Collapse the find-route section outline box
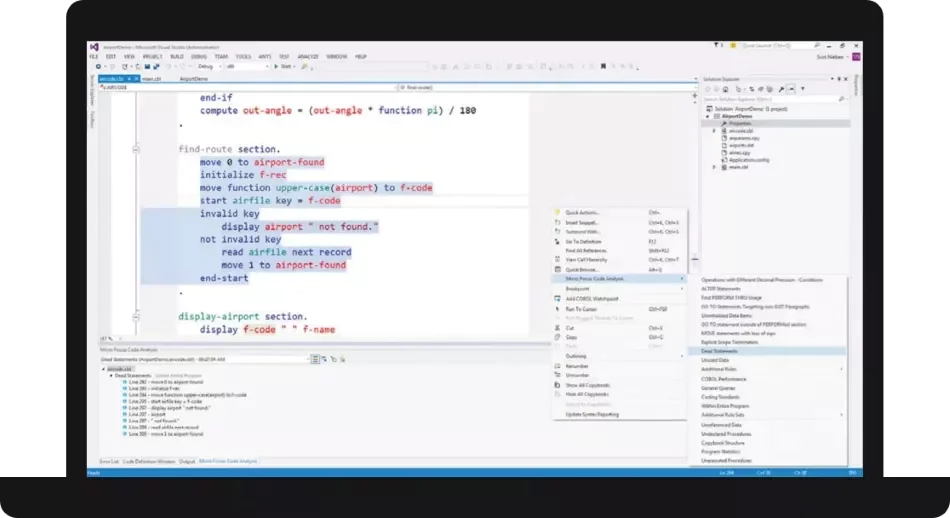950x518 pixels. pyautogui.click(x=136, y=149)
